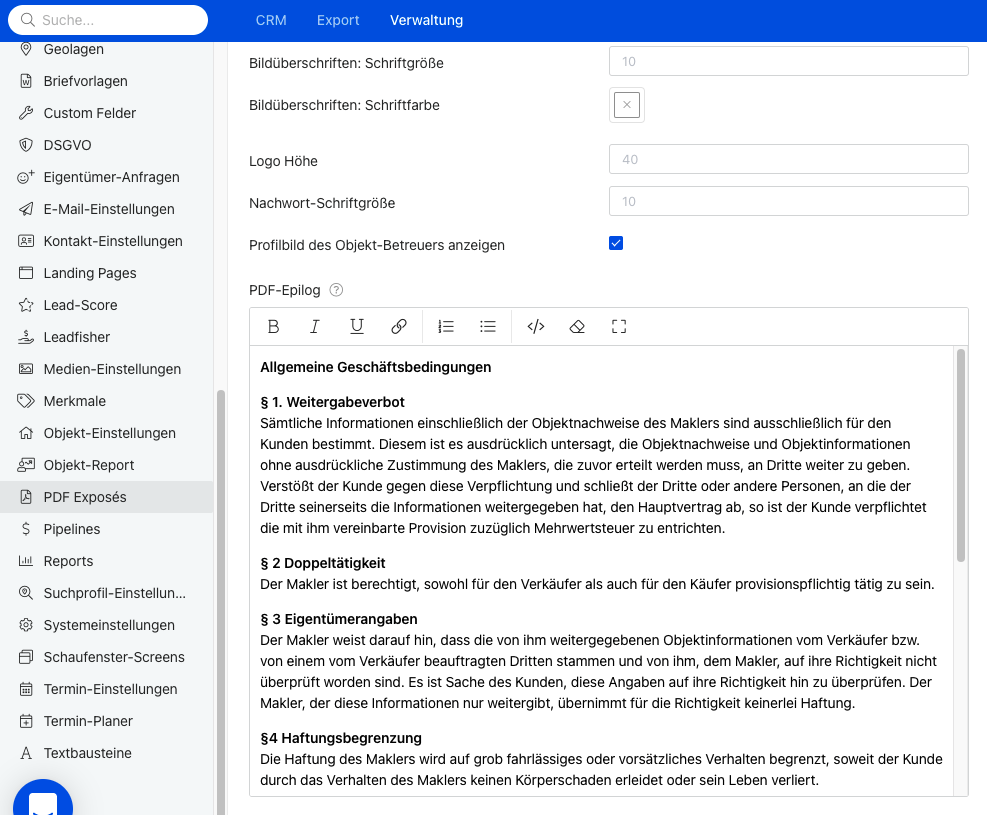This screenshot has width=987, height=815.
Task: Click the Leadfisher icon
Action: tap(26, 337)
